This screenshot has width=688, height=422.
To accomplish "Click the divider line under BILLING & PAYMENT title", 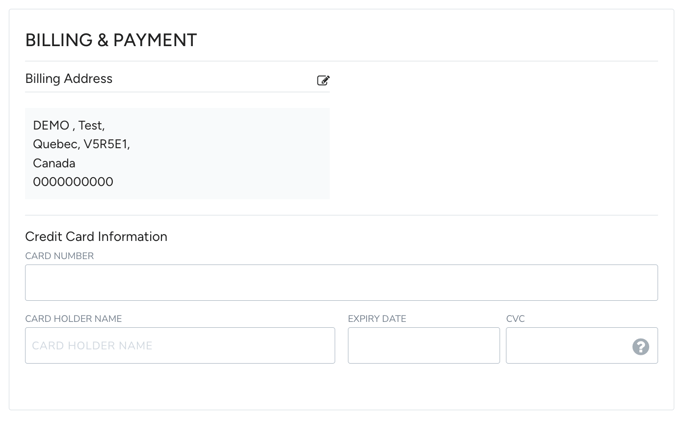I will point(341,61).
